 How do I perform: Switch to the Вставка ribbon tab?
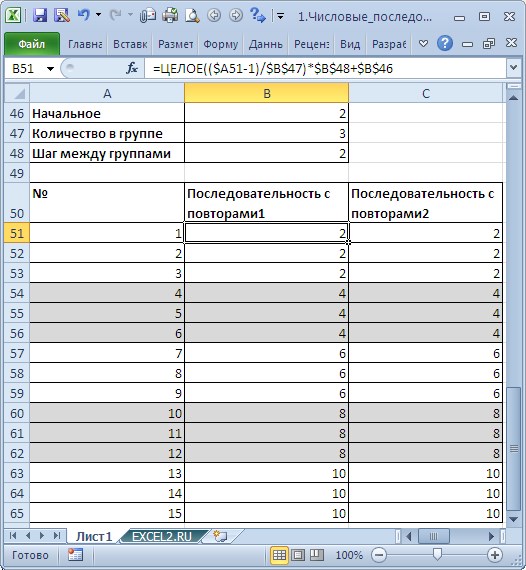130,44
